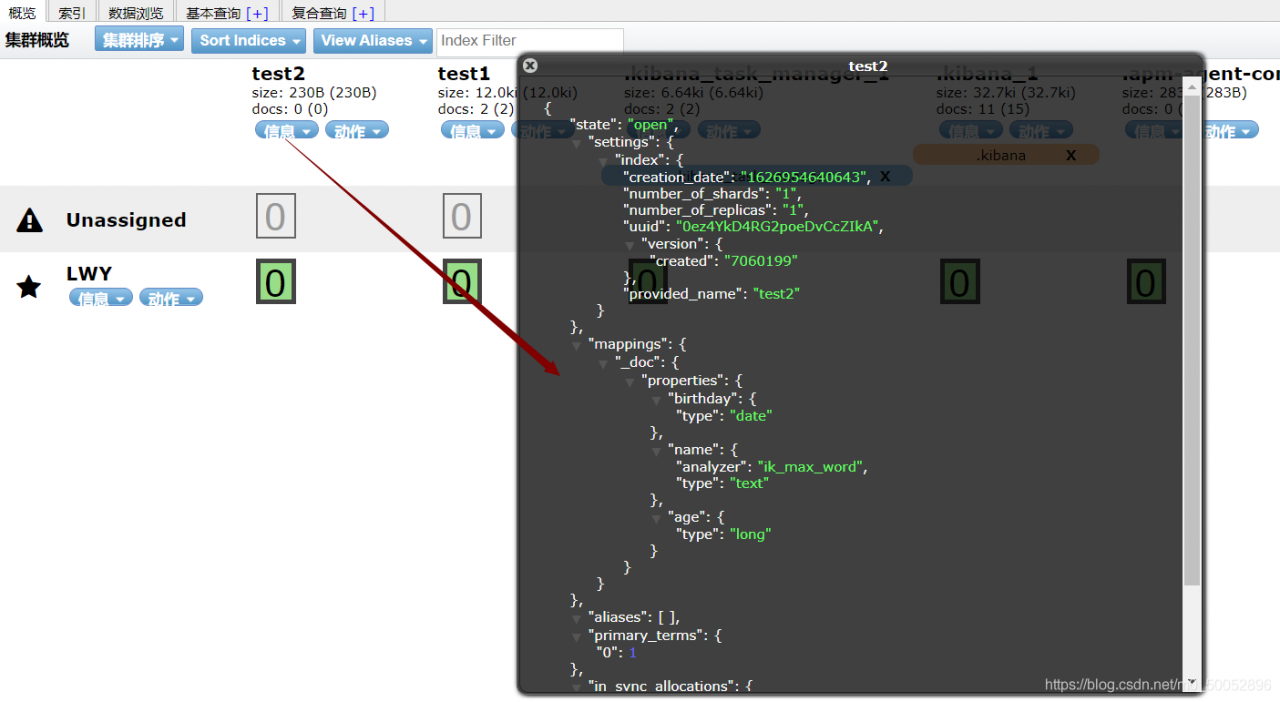Screen dimensions: 1280x702
Task: Open 信息 menu under test2 index
Action: click(287, 130)
